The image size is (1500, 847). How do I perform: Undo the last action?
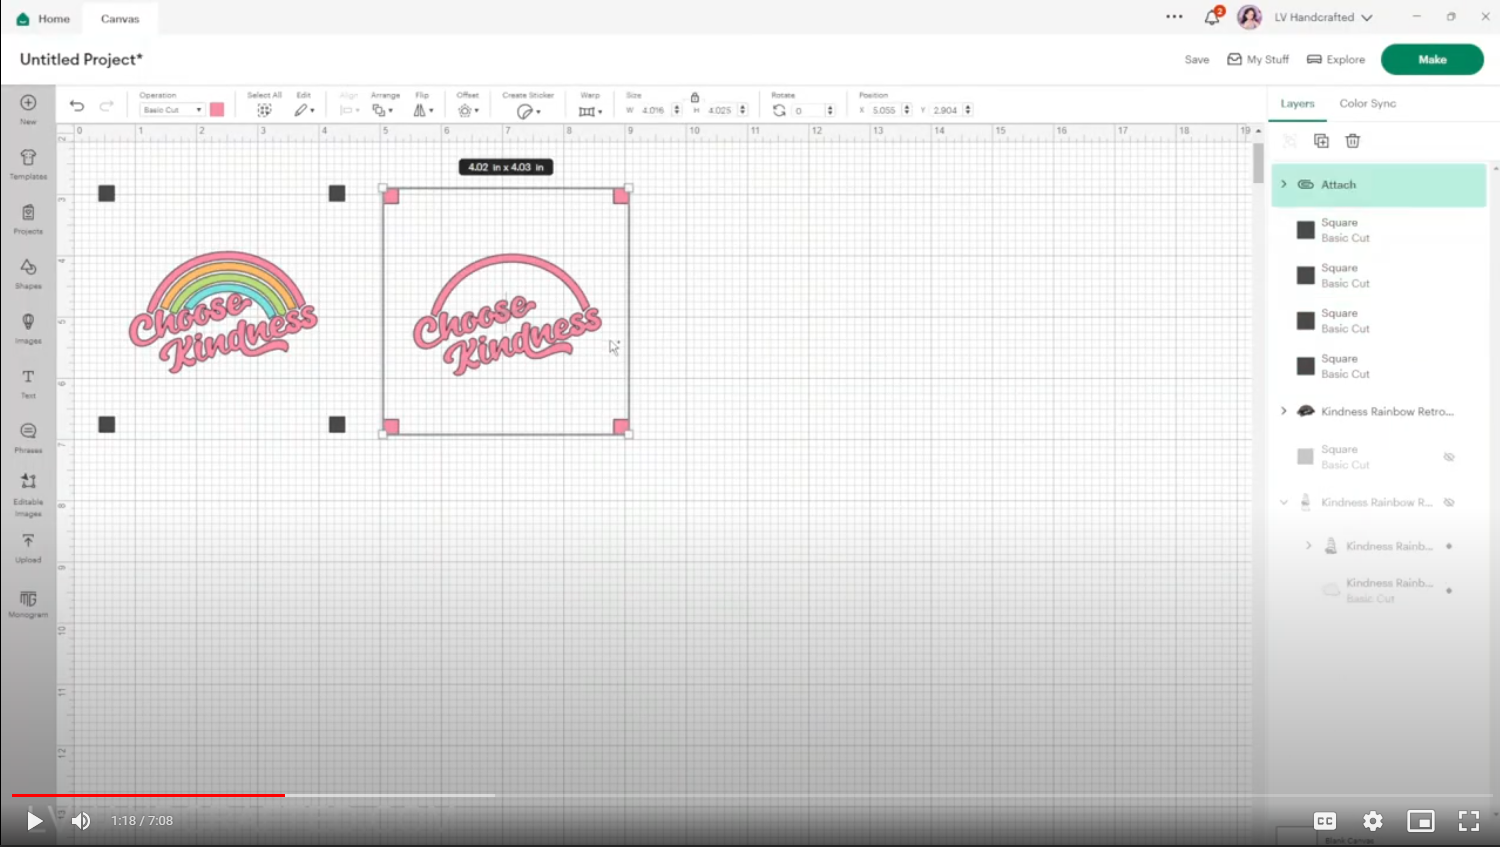pyautogui.click(x=77, y=106)
